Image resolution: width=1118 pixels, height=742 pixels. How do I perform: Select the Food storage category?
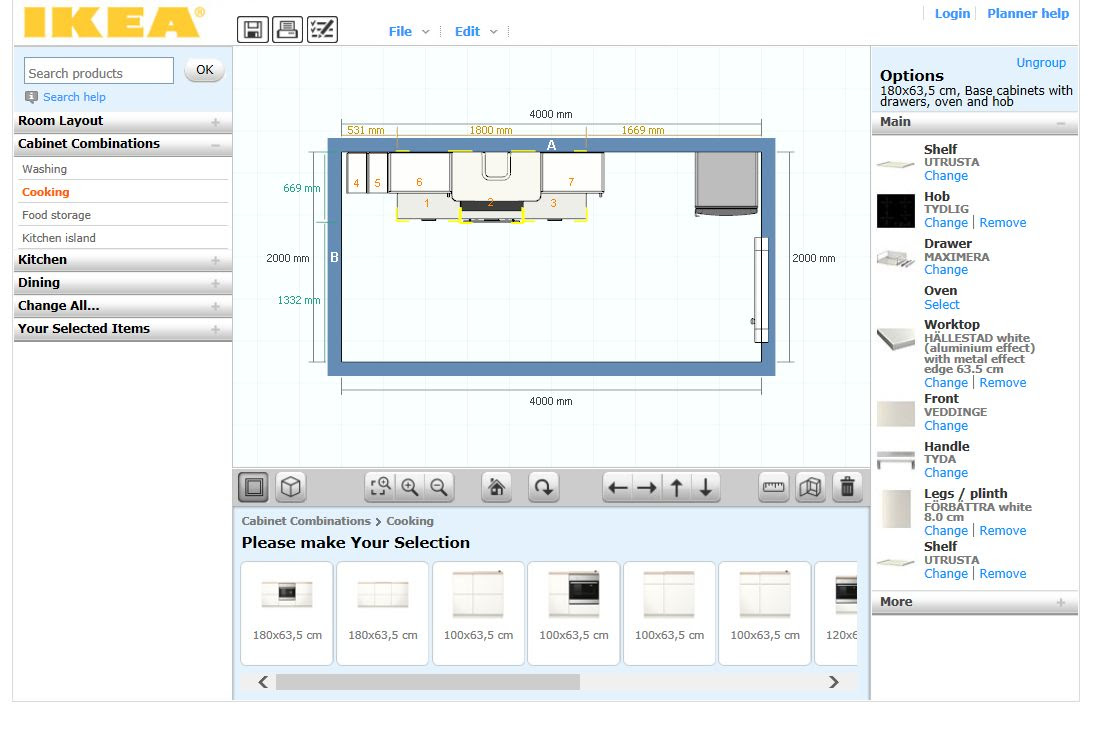click(x=56, y=215)
